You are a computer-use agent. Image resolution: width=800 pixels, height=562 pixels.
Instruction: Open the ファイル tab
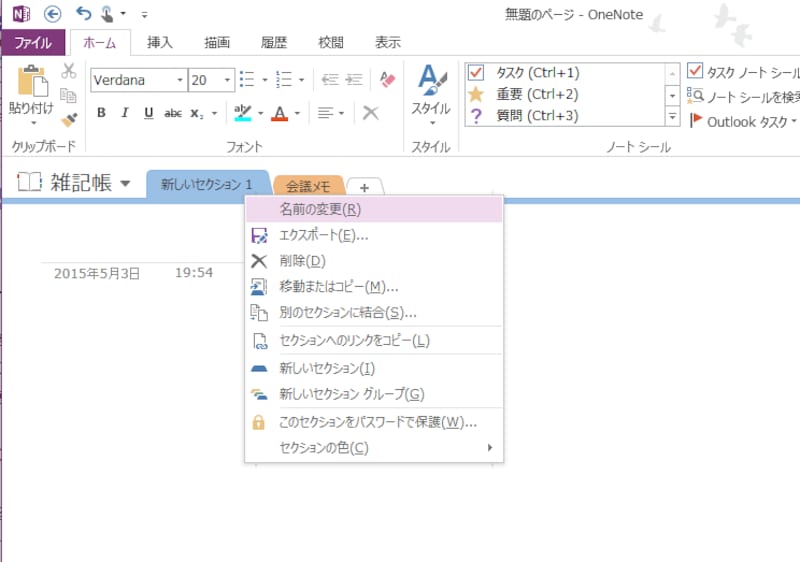click(33, 42)
